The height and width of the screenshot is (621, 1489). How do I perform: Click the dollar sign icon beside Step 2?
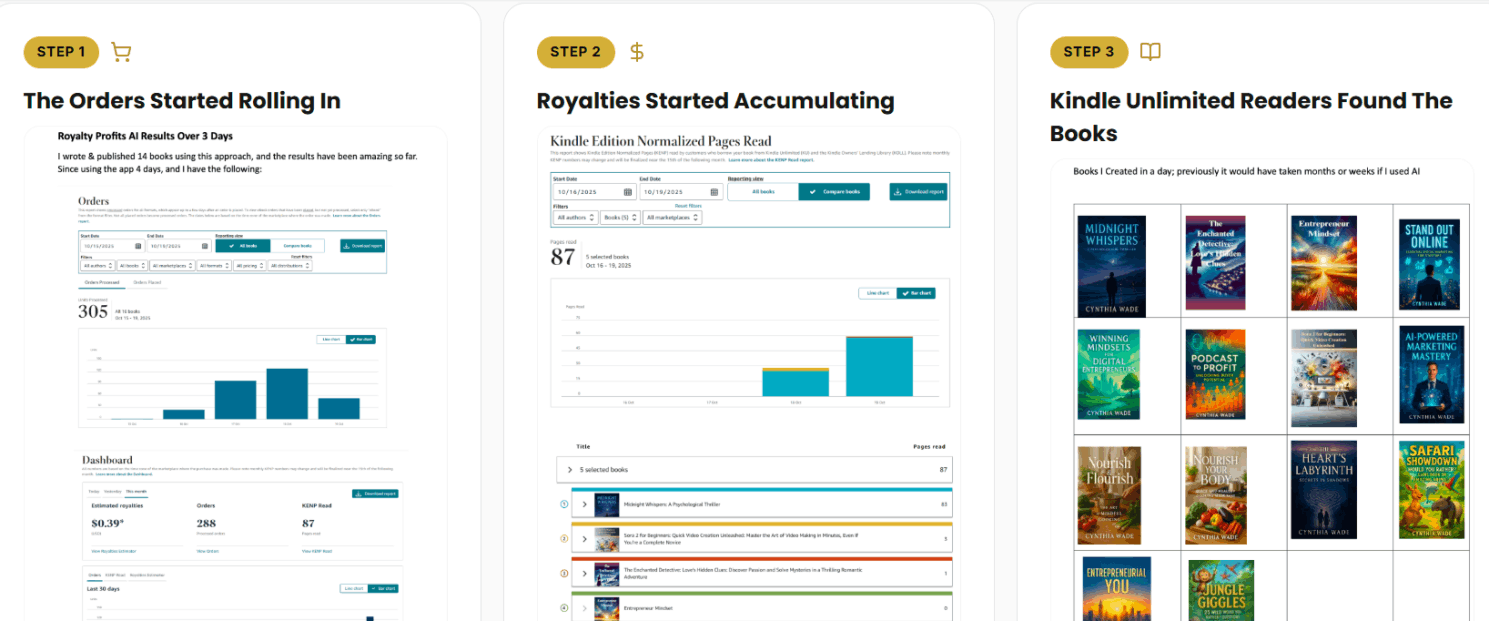[636, 52]
